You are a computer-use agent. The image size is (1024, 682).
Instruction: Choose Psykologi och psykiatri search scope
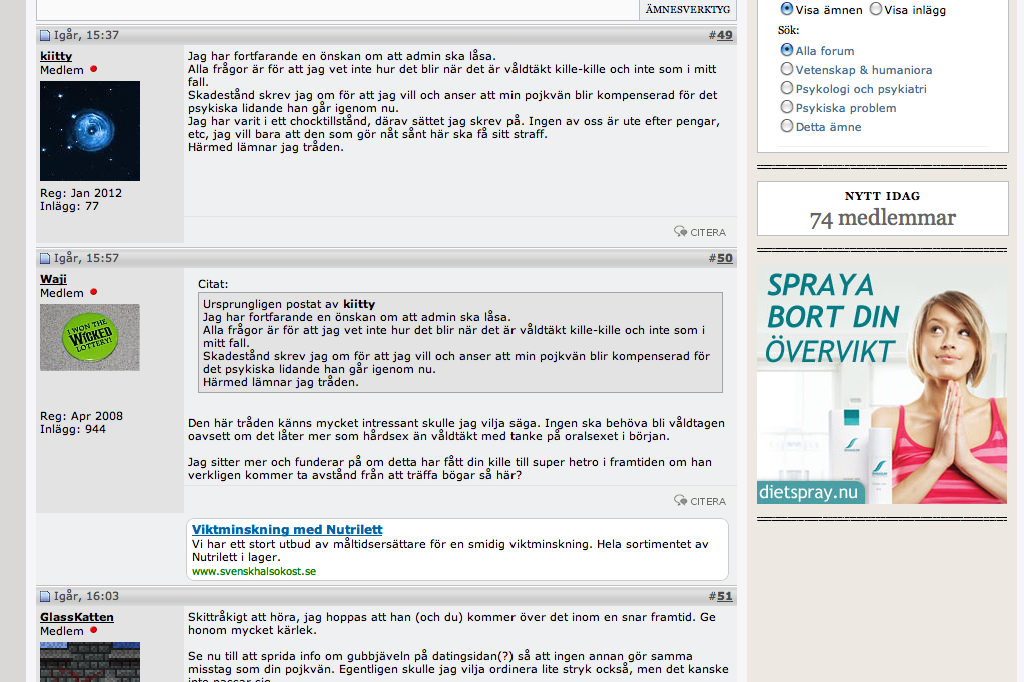click(787, 88)
